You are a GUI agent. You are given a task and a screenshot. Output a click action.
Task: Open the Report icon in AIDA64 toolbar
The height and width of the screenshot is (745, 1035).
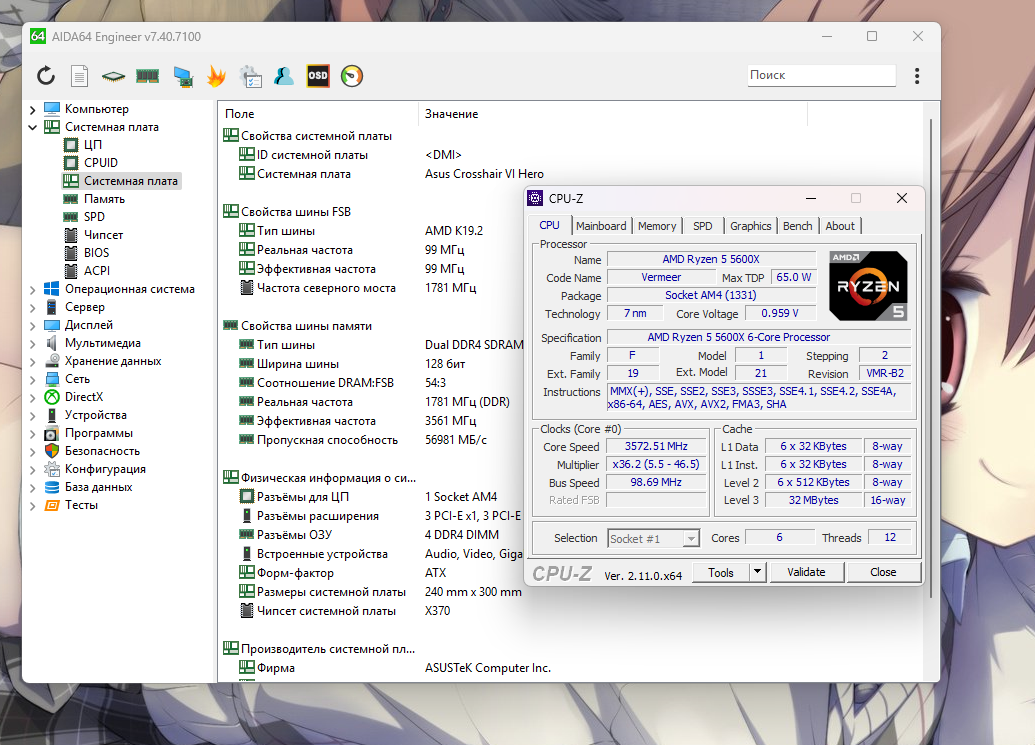pyautogui.click(x=79, y=76)
